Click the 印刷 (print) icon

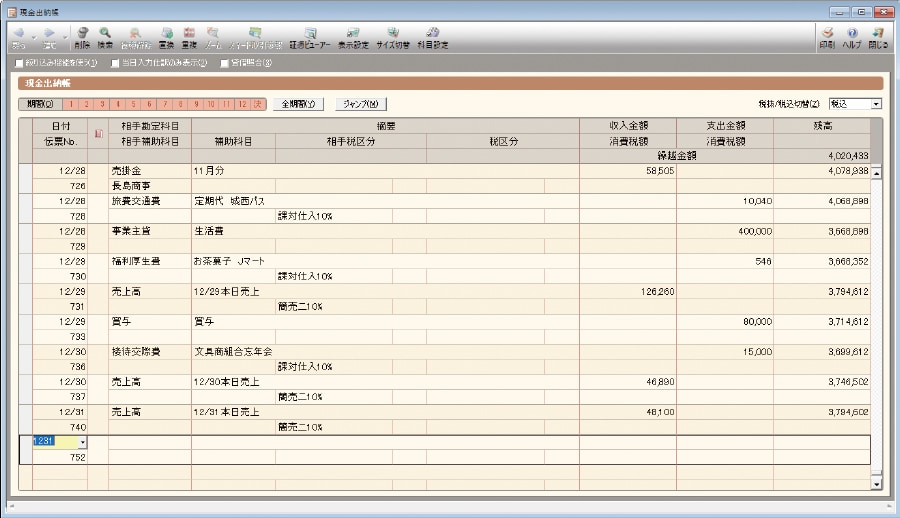[x=827, y=37]
